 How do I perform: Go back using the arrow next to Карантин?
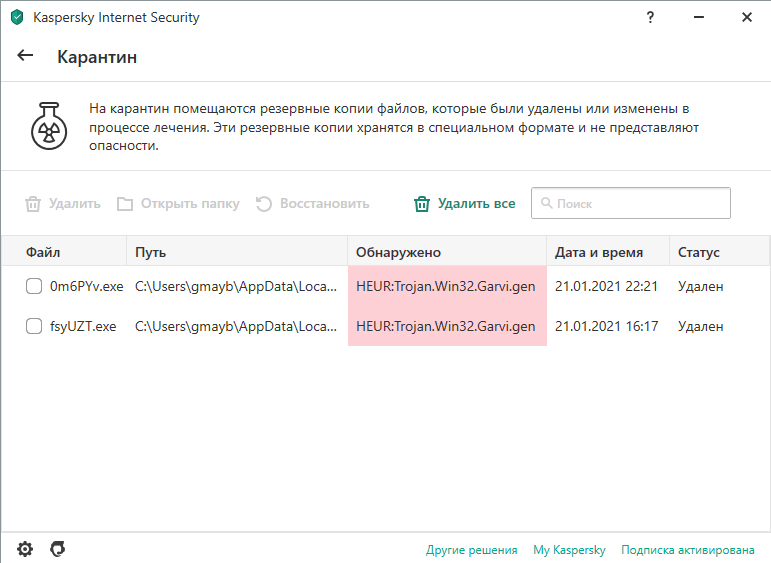[x=25, y=56]
